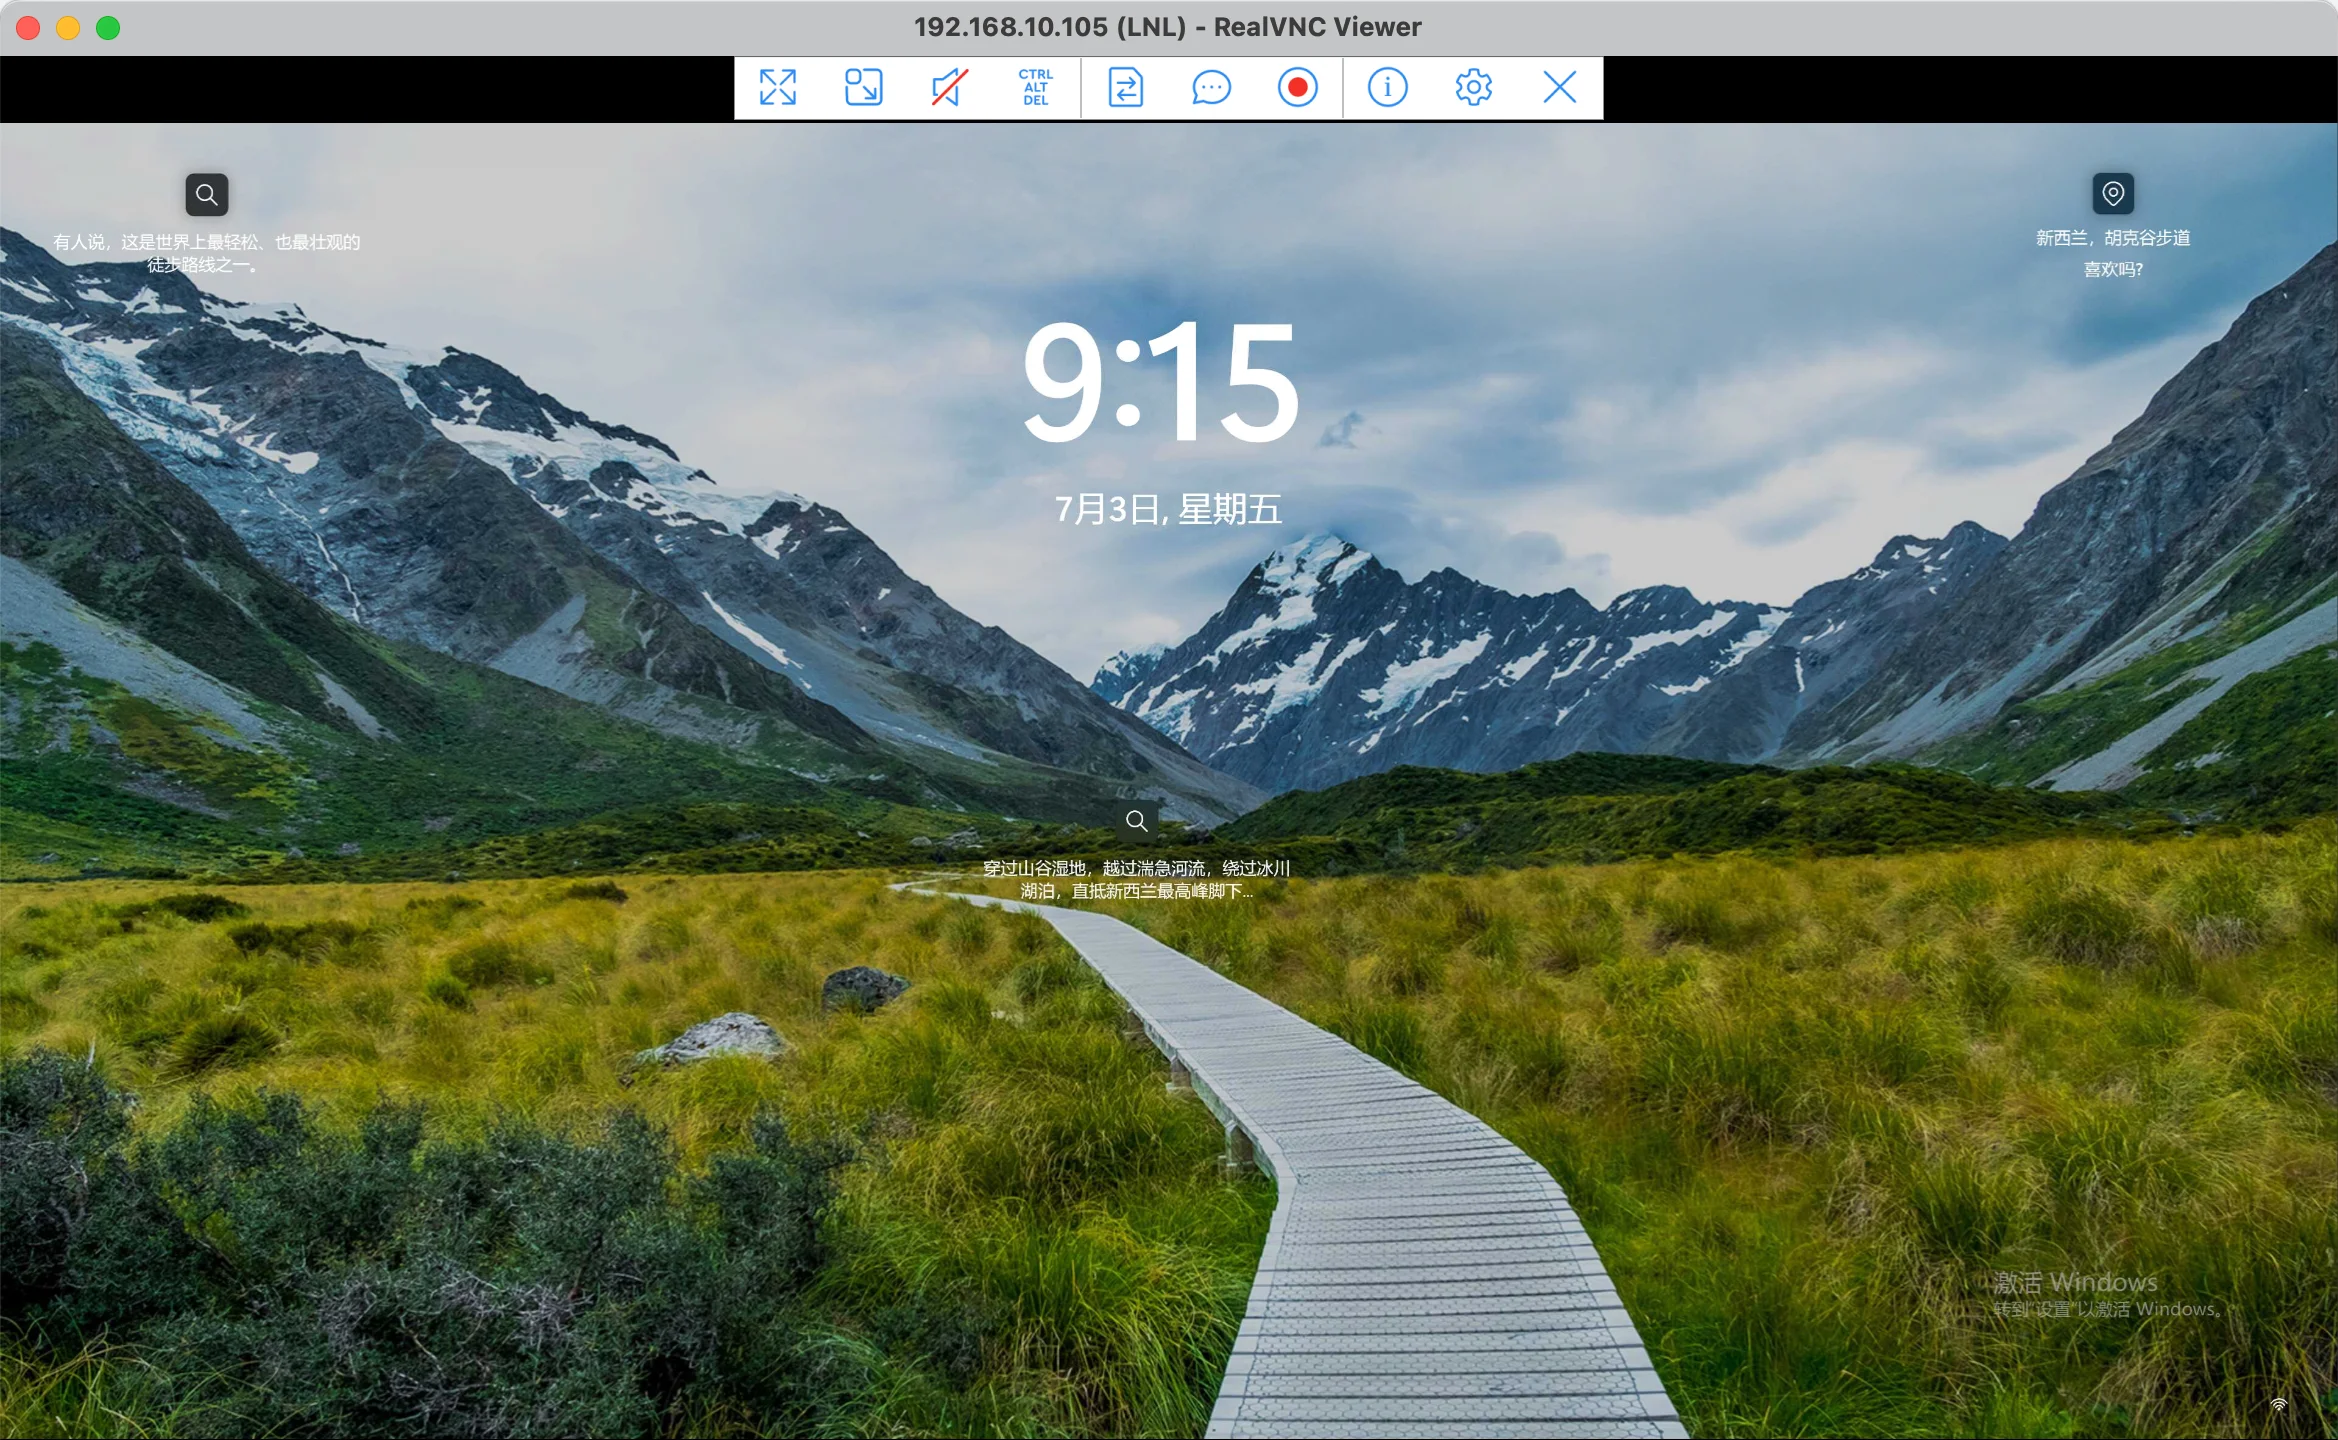Click the top-left magnifier spotlight icon
Viewport: 2338px width, 1440px height.
[207, 194]
